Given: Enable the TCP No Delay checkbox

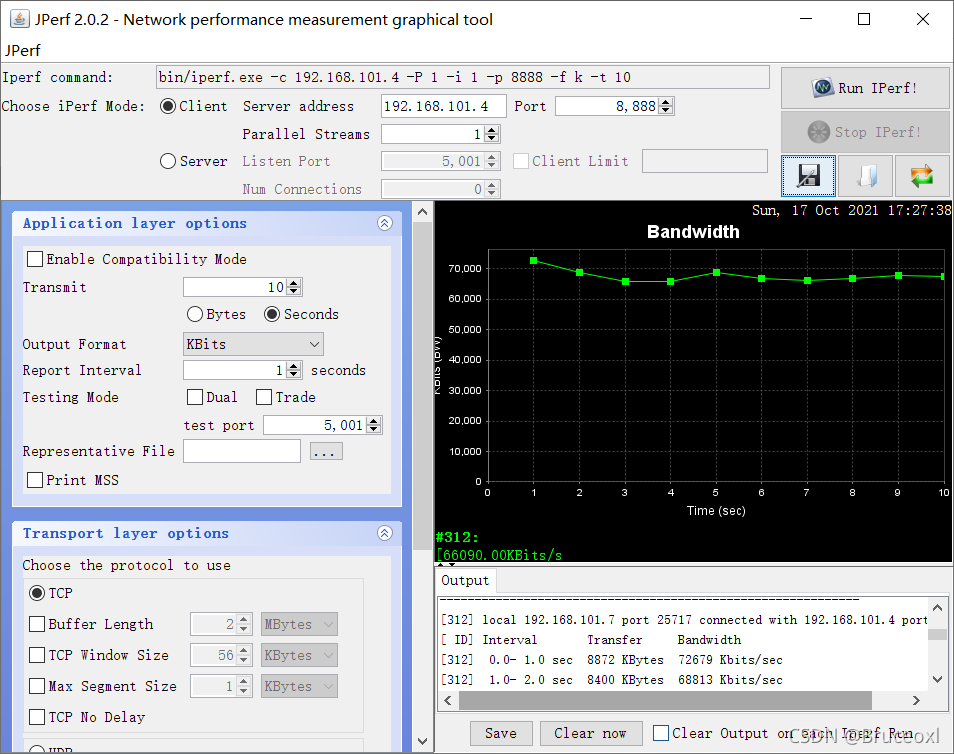Looking at the screenshot, I should (x=37, y=717).
